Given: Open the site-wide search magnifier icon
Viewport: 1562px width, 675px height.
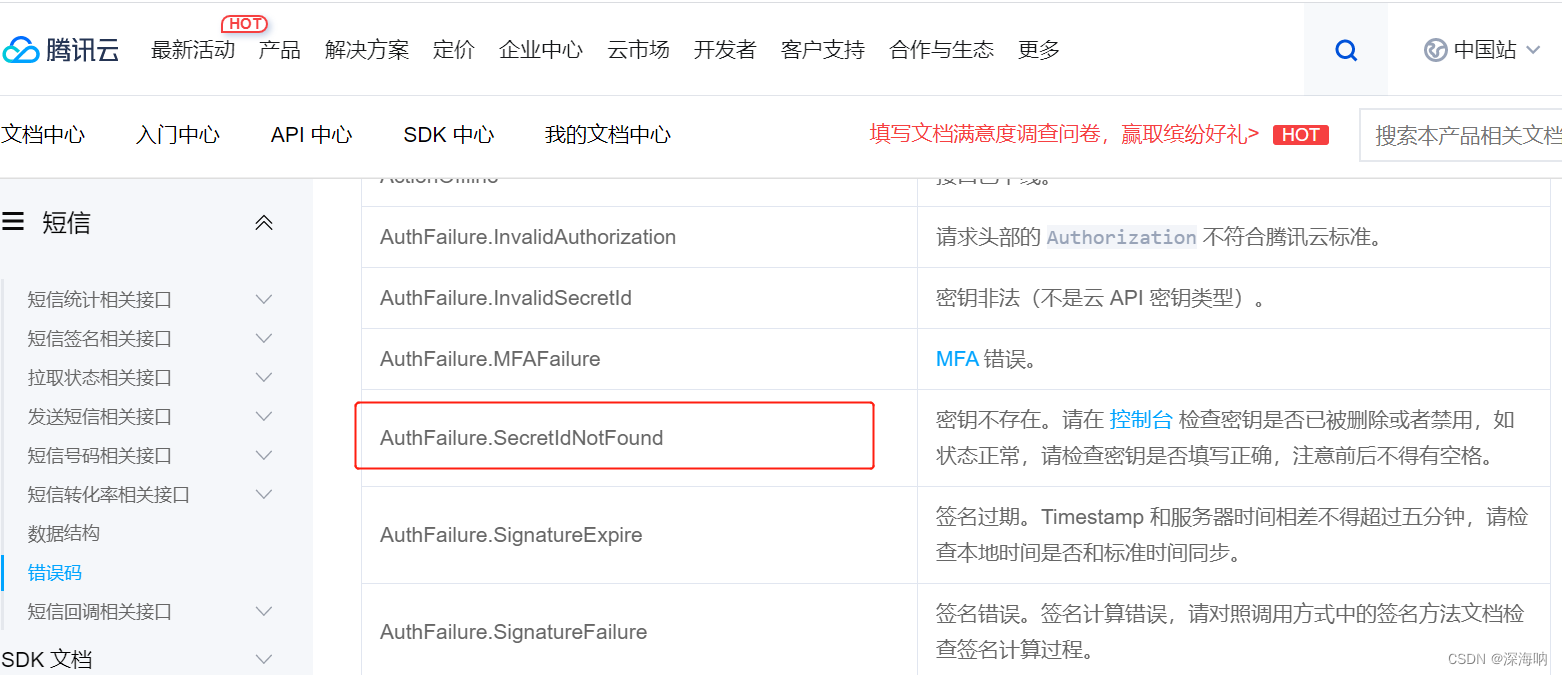Looking at the screenshot, I should coord(1345,49).
